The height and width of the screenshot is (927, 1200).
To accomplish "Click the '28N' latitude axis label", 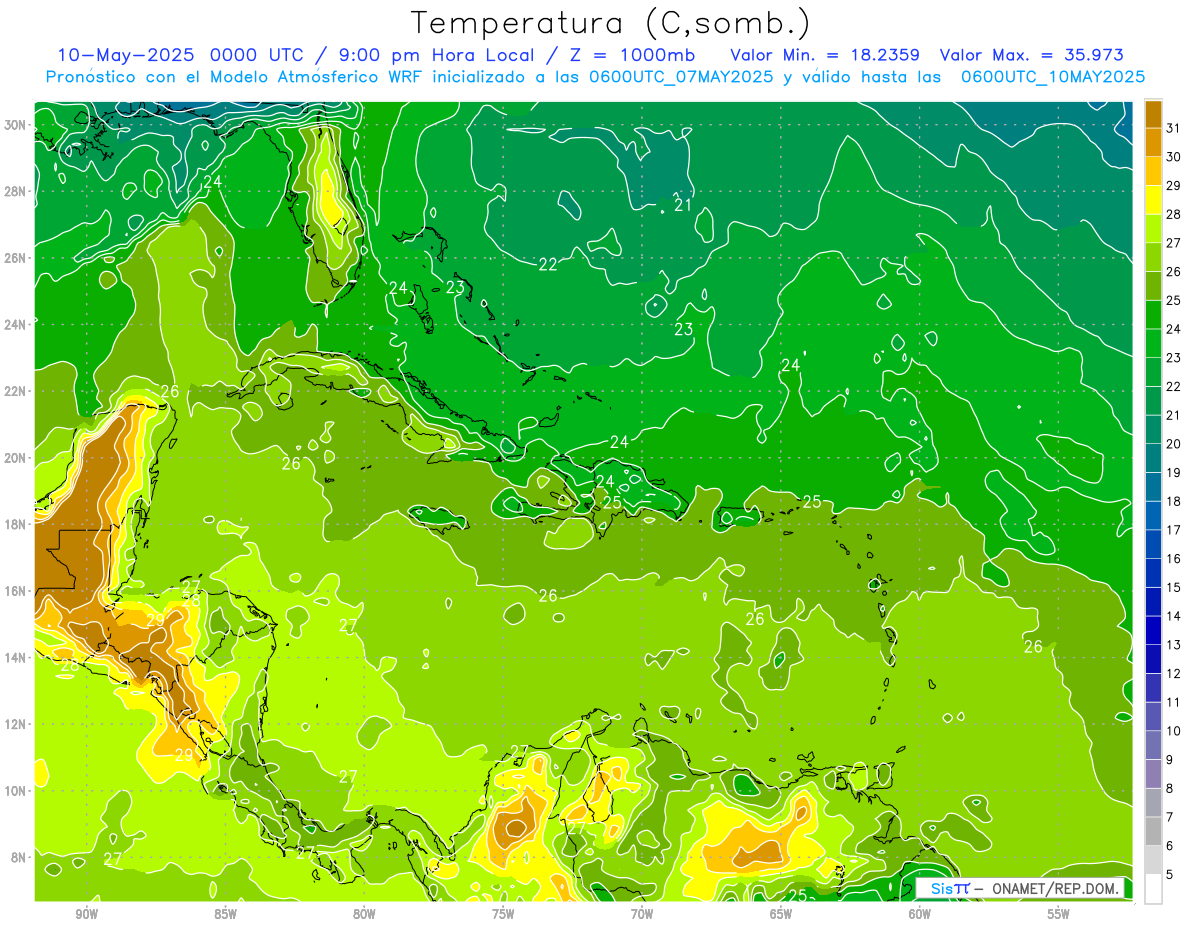I will [x=16, y=191].
